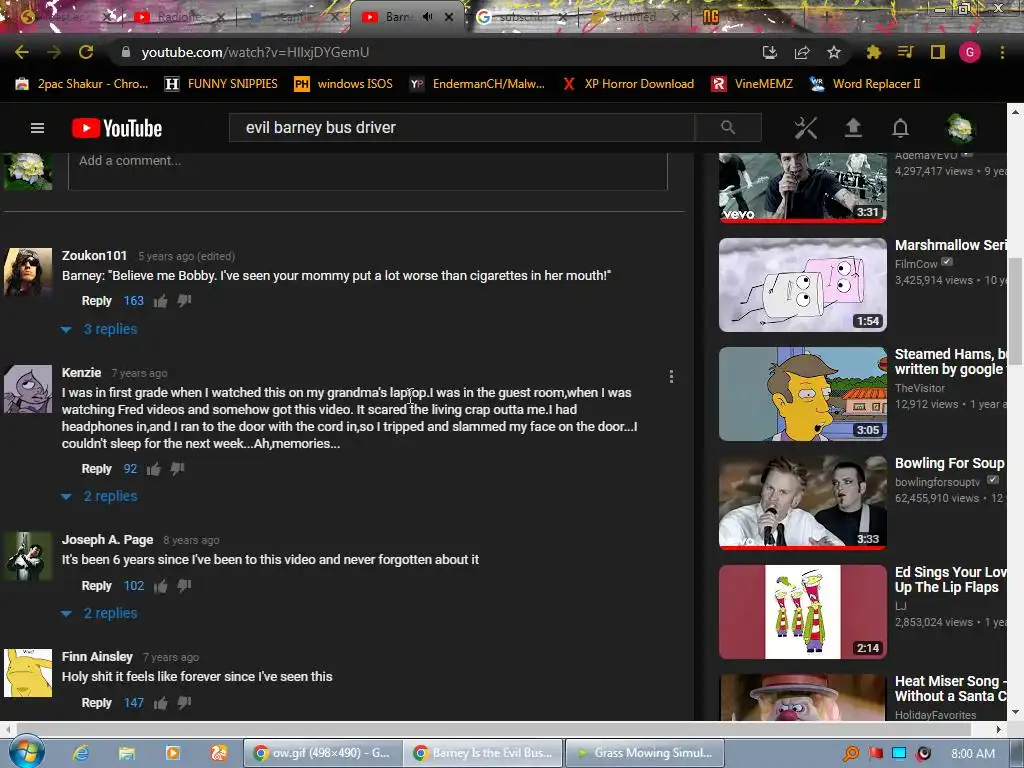1024x768 pixels.
Task: Open the browser extensions puzzle icon
Action: [x=873, y=52]
